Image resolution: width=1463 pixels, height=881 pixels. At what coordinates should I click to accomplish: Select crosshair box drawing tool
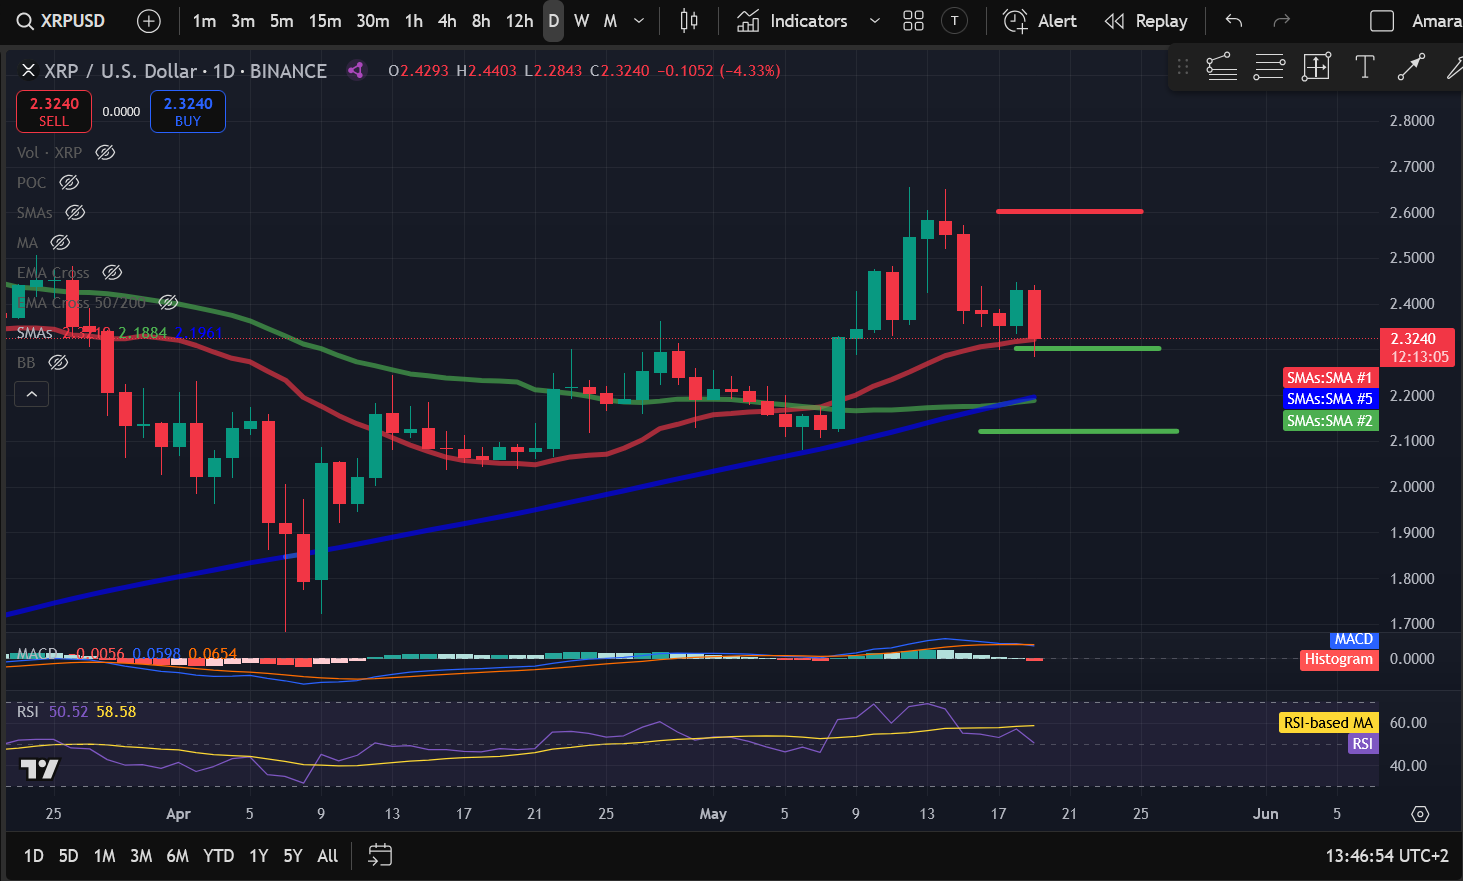pos(1316,67)
